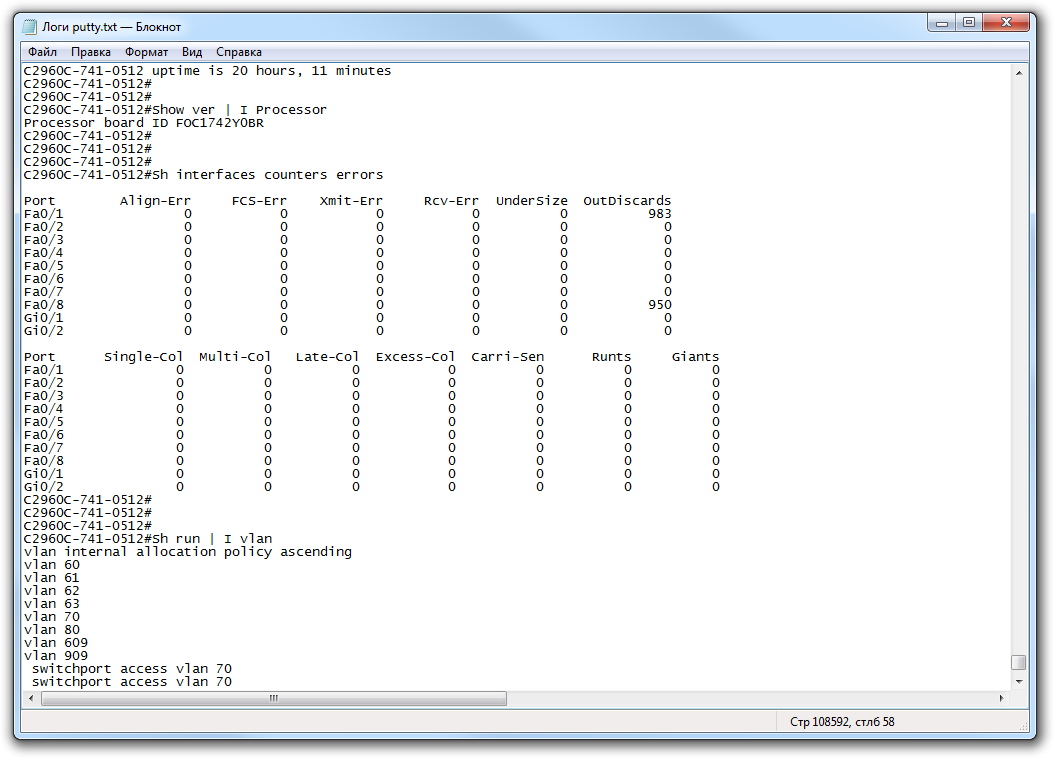The width and height of the screenshot is (1055, 759).
Task: Click the standalone line 'vlan 70'
Action: 52,617
